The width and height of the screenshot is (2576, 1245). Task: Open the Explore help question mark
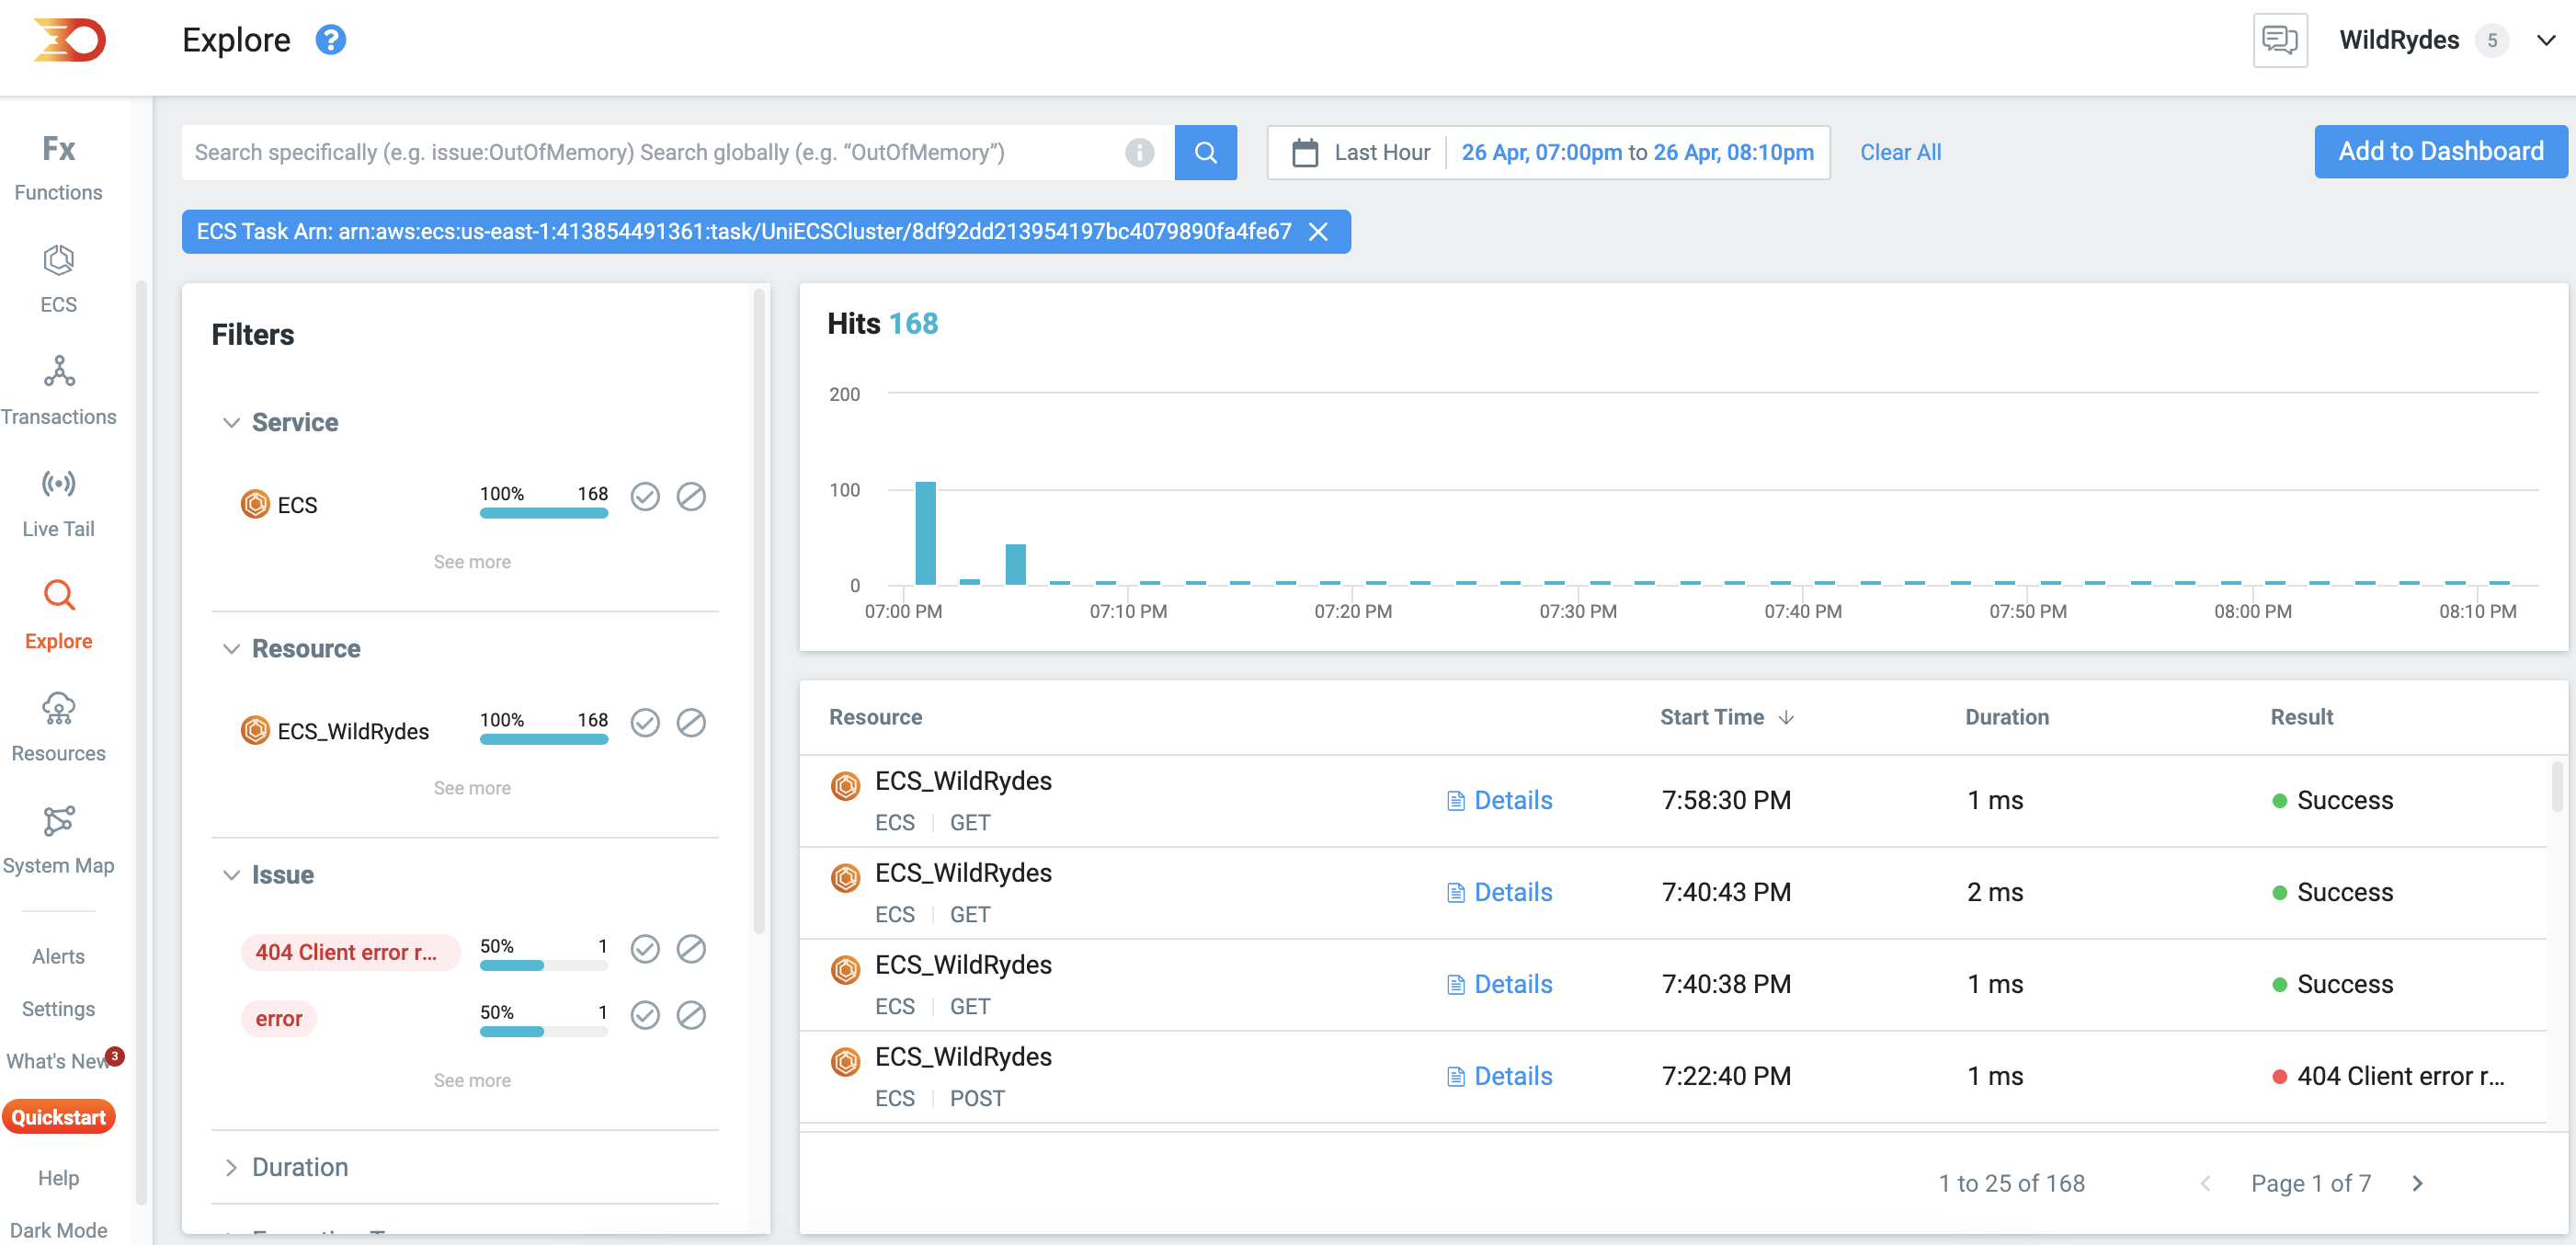(330, 40)
